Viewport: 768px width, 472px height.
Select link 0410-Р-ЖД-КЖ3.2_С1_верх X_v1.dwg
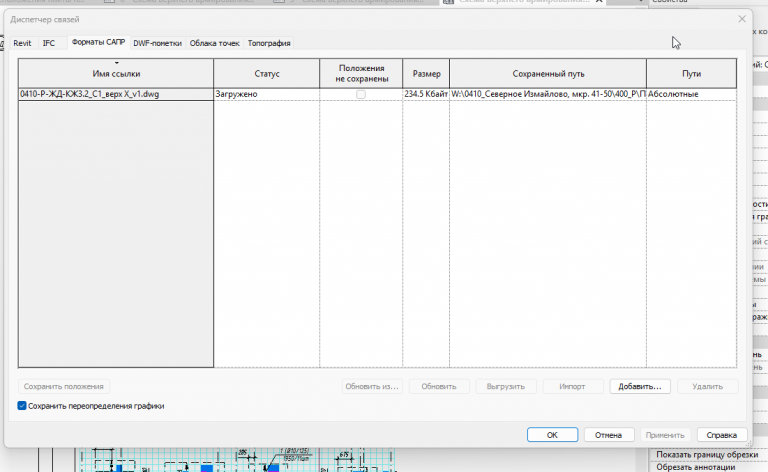coord(116,94)
